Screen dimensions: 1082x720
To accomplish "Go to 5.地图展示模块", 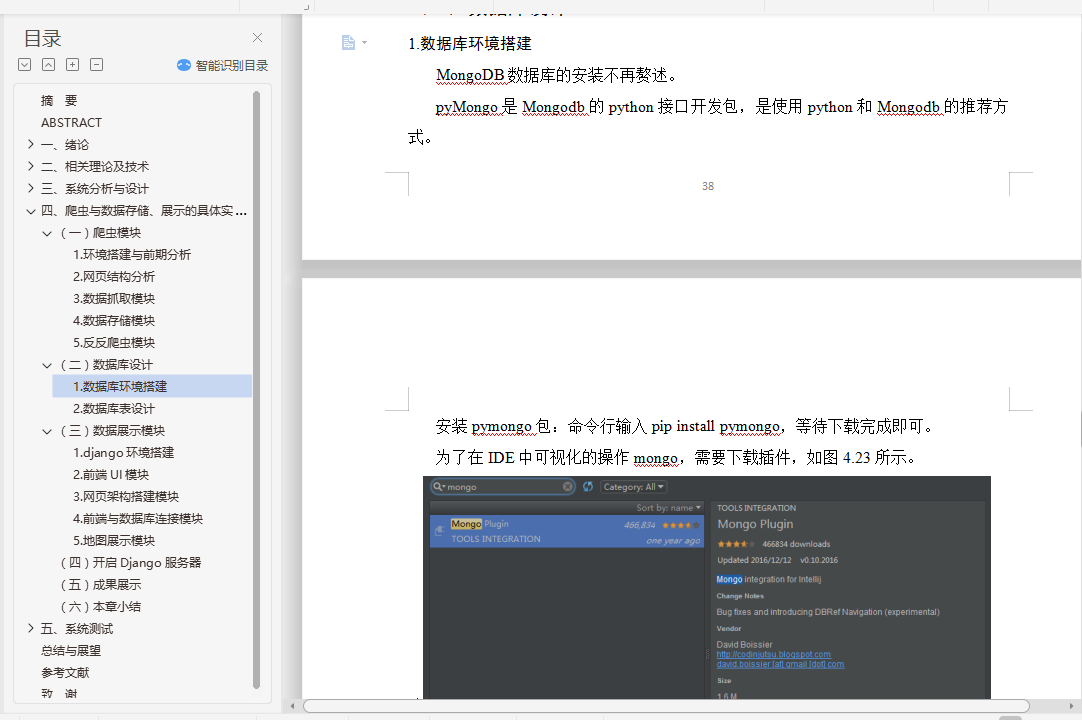I will [x=114, y=541].
